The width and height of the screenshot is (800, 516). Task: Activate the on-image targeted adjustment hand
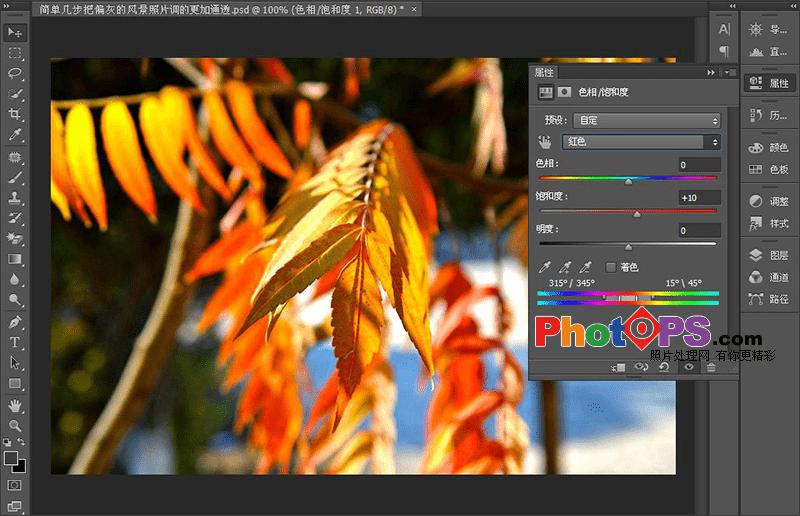(x=545, y=142)
